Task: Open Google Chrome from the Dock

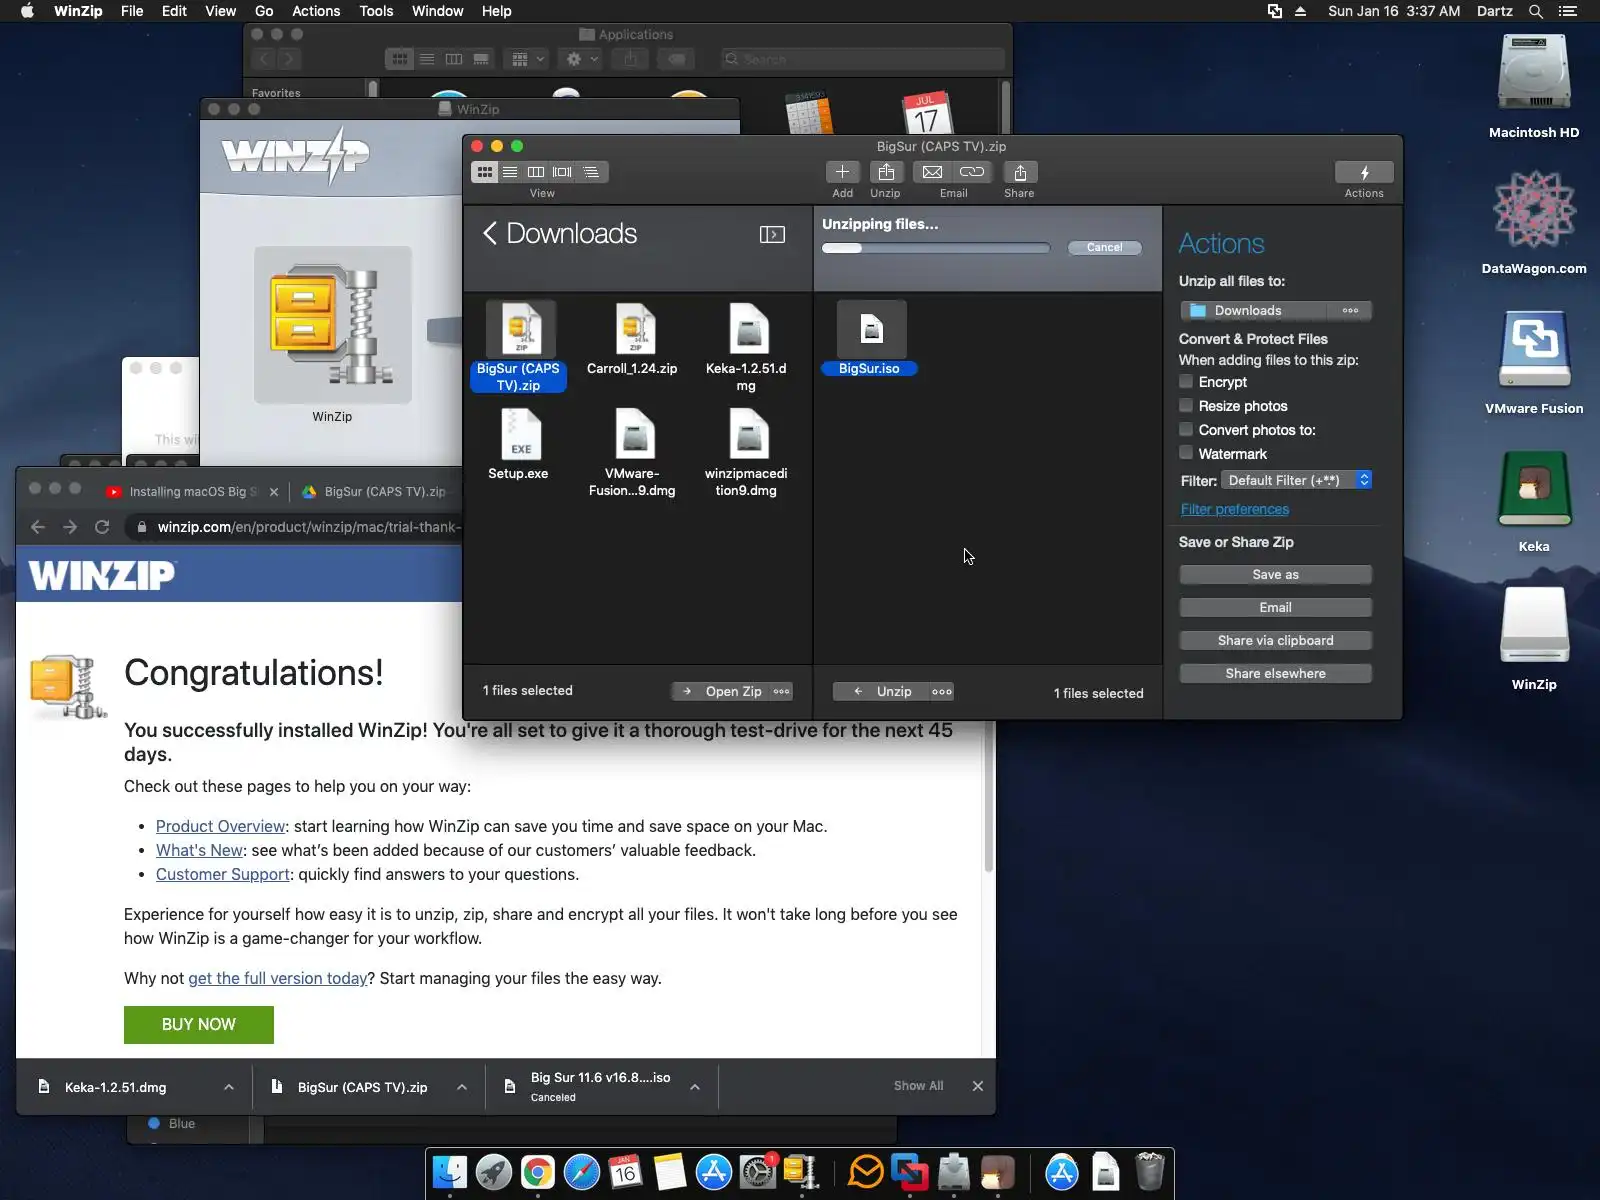Action: [x=538, y=1172]
